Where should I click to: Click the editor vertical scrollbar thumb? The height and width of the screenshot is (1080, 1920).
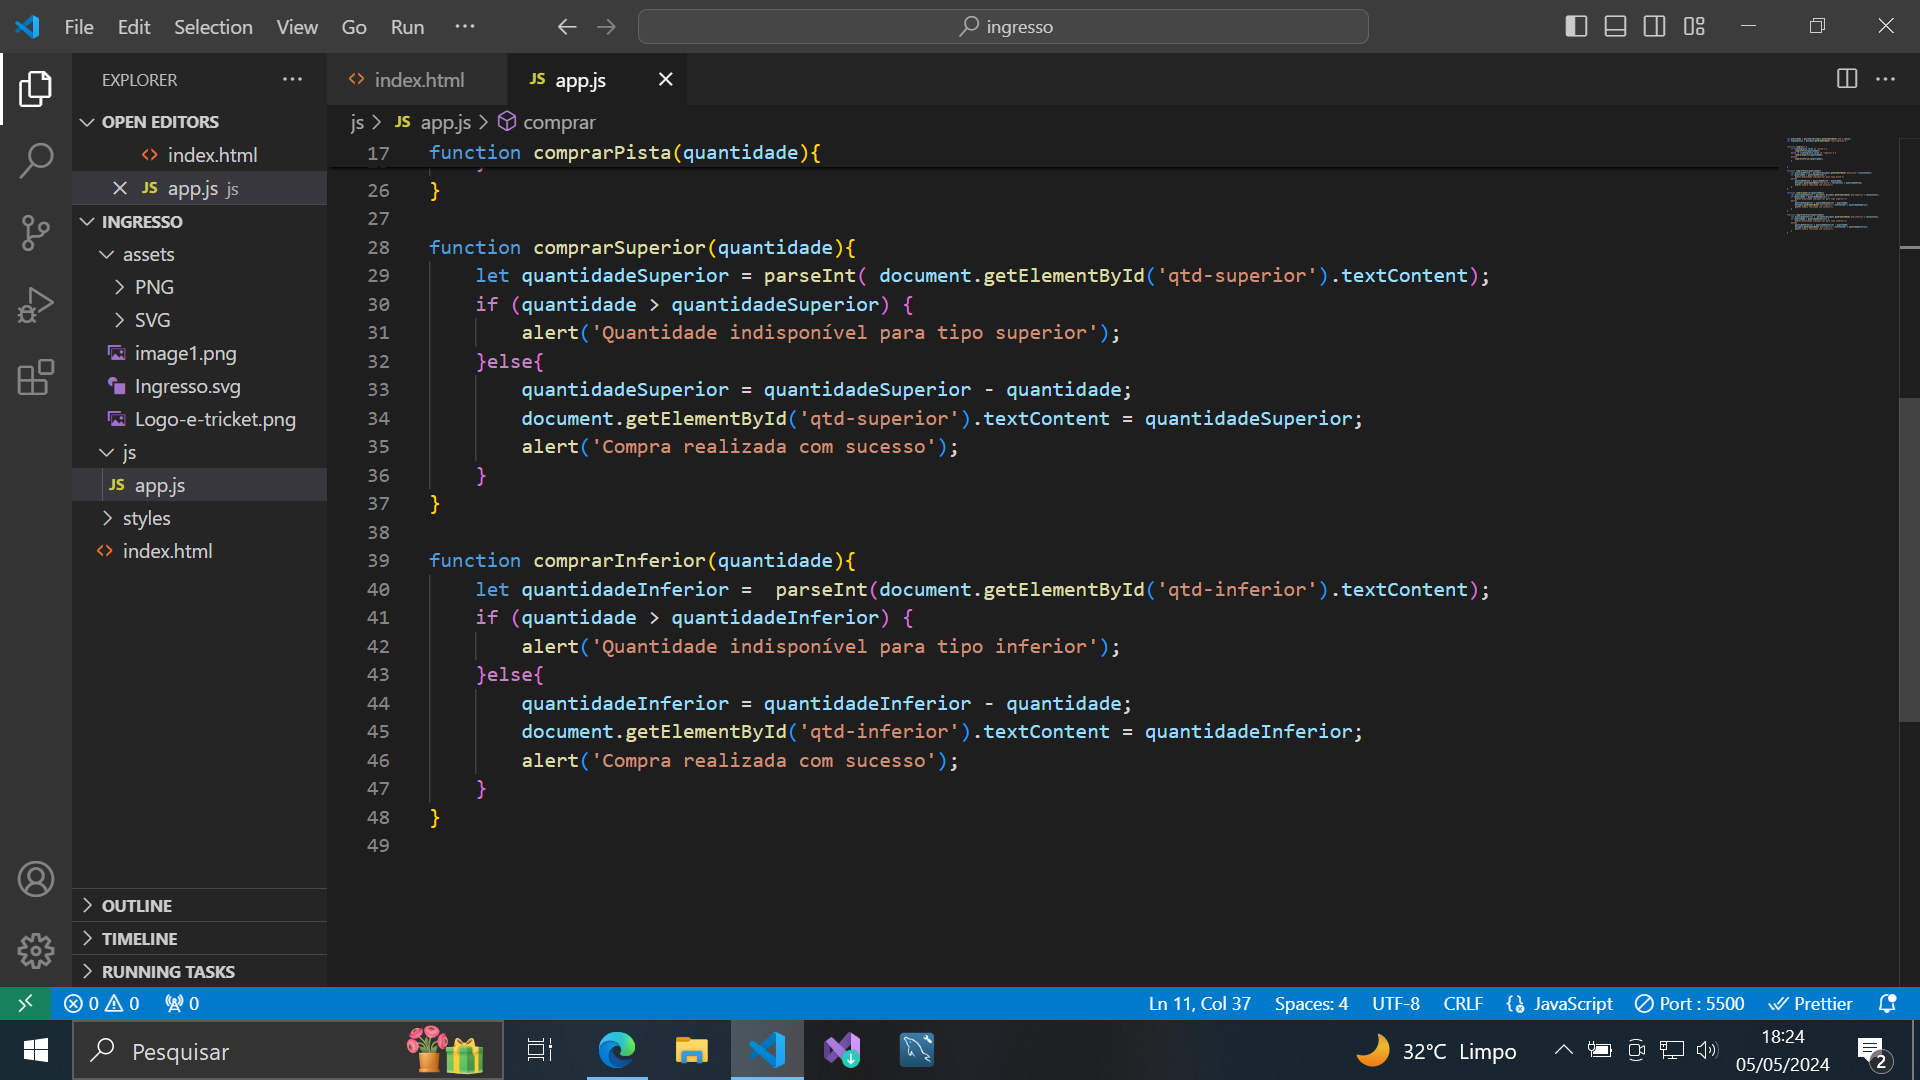point(1909,559)
